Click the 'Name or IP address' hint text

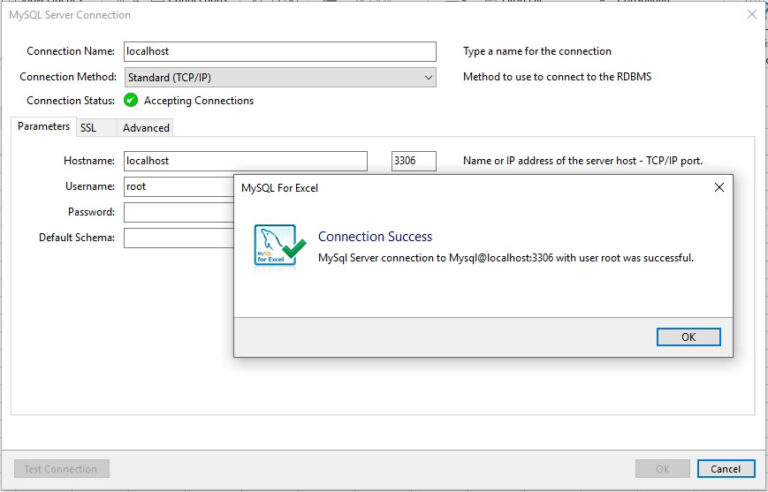pyautogui.click(x=583, y=161)
